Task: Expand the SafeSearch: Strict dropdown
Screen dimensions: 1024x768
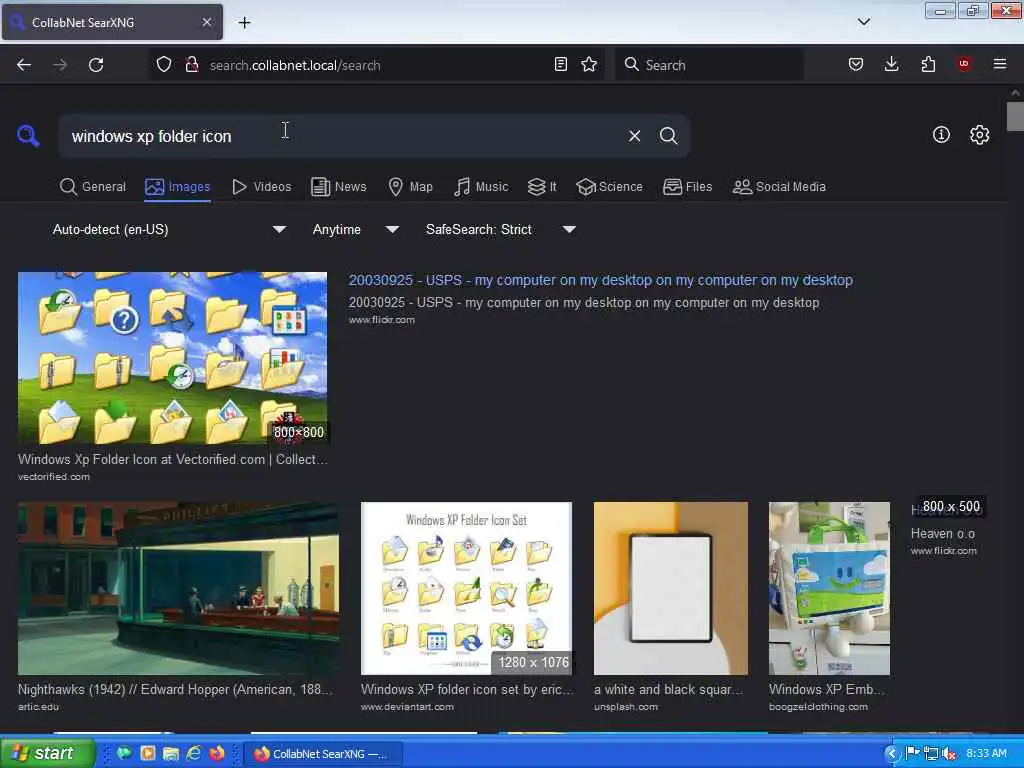Action: point(501,229)
